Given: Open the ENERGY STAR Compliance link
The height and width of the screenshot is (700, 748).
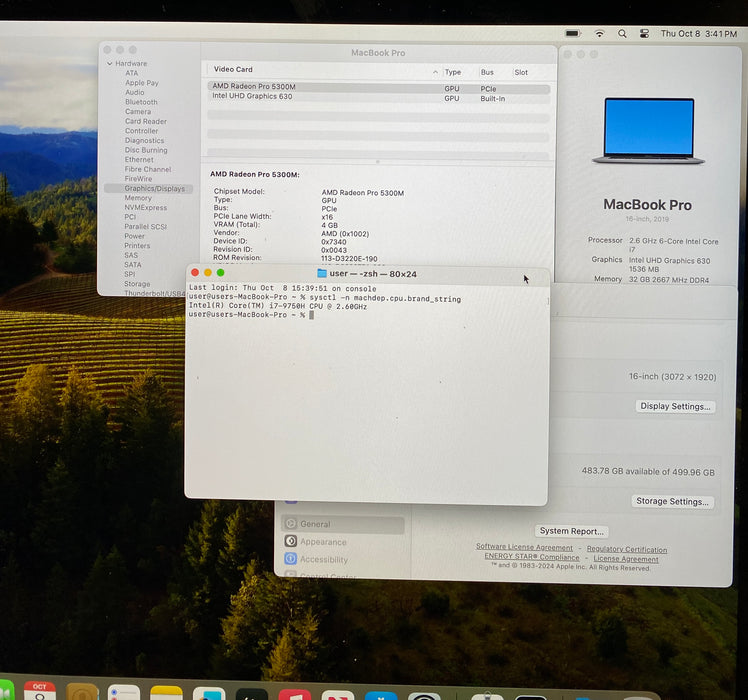Looking at the screenshot, I should click(532, 557).
